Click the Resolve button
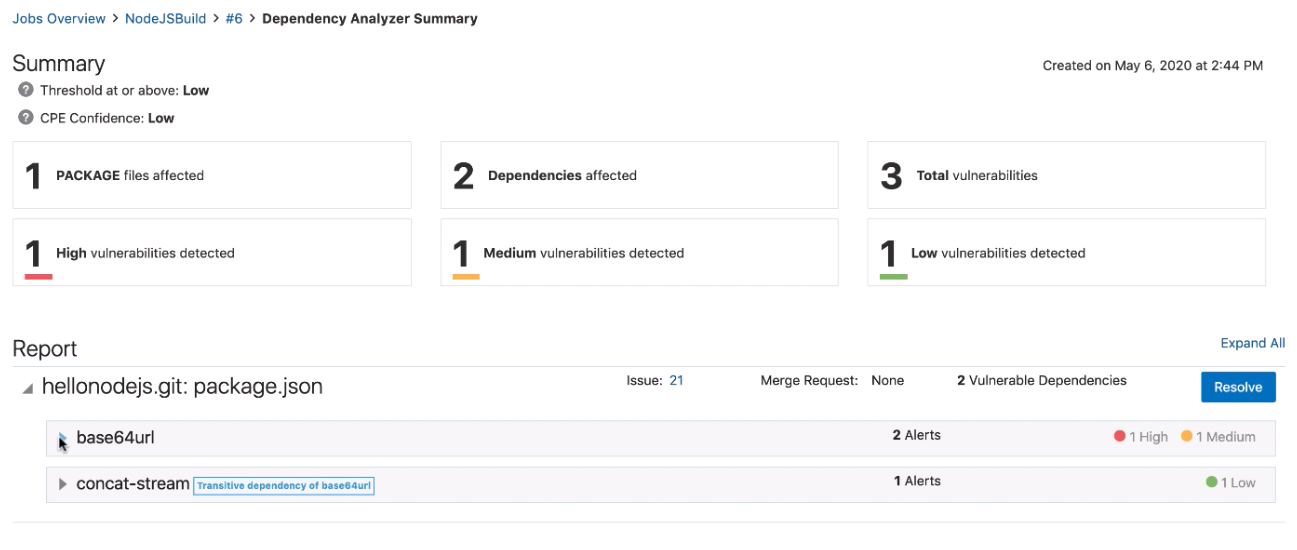Screen dimensions: 1297x550 (1238, 387)
